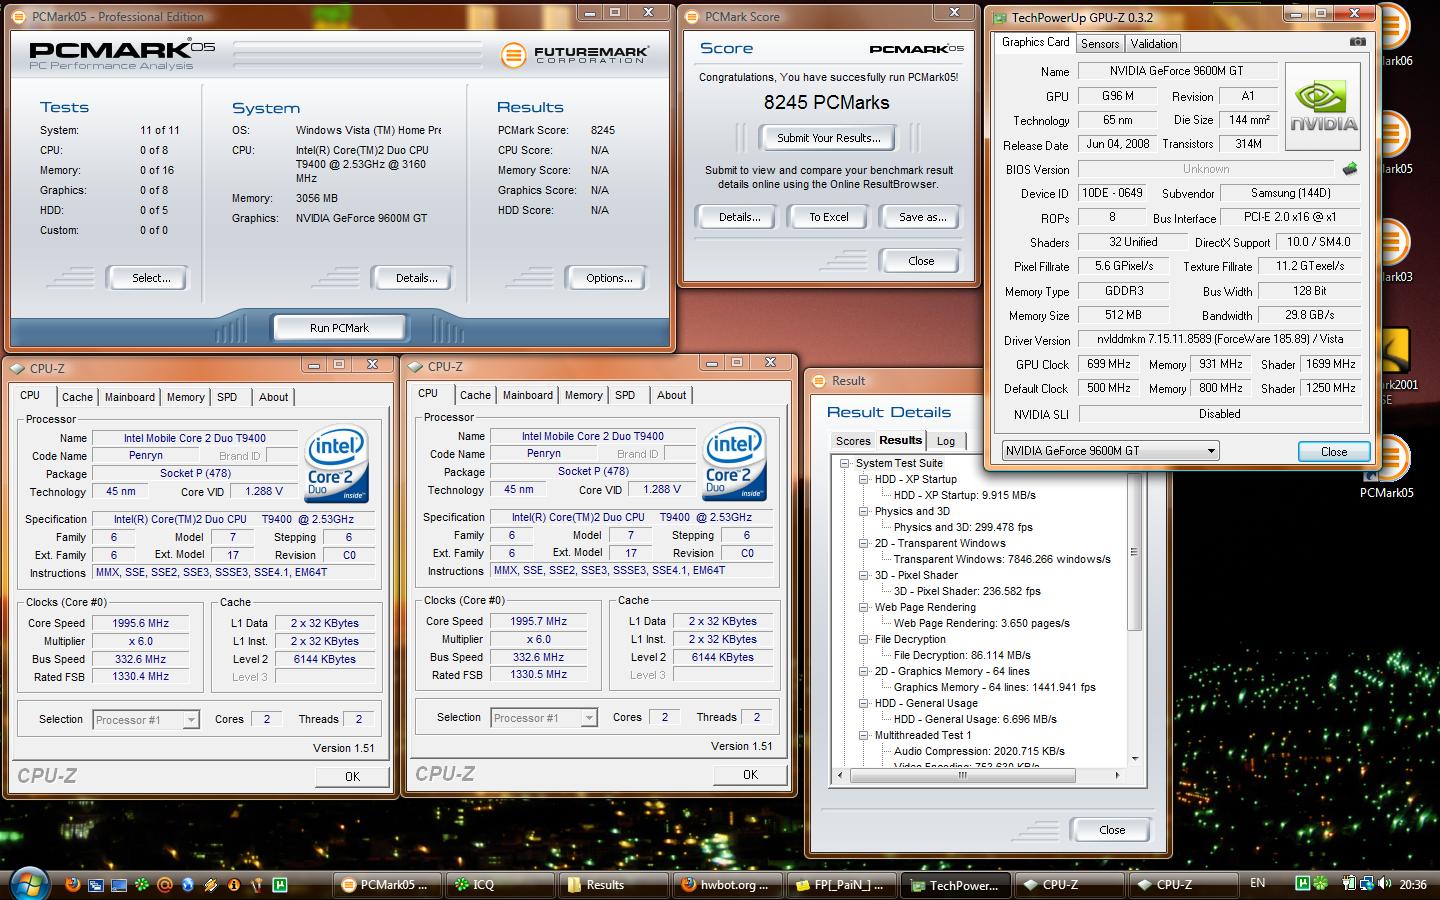Click the Windows Start orb
The height and width of the screenshot is (900, 1440).
click(29, 882)
